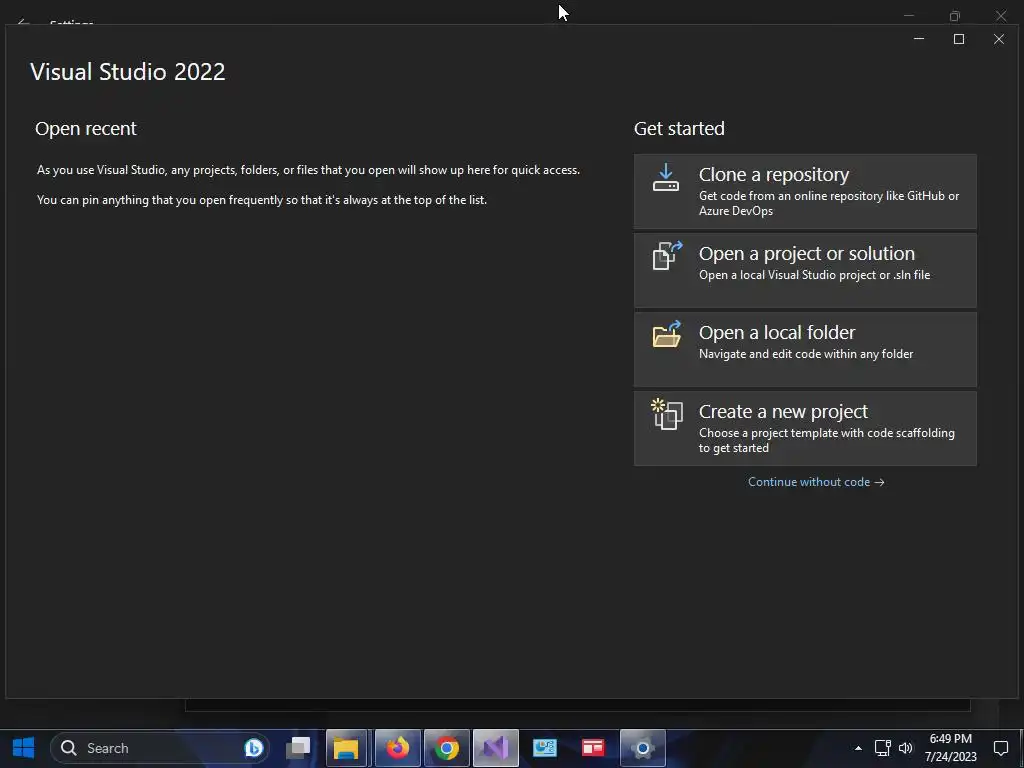Open the blue monitor app on the taskbar
The image size is (1024, 768).
pyautogui.click(x=545, y=748)
